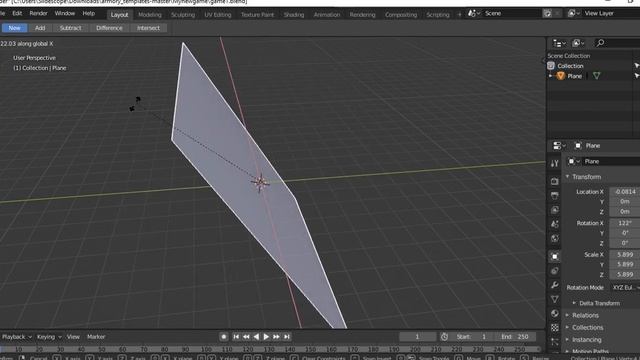Open the Modifiers wrench tab

point(554,285)
